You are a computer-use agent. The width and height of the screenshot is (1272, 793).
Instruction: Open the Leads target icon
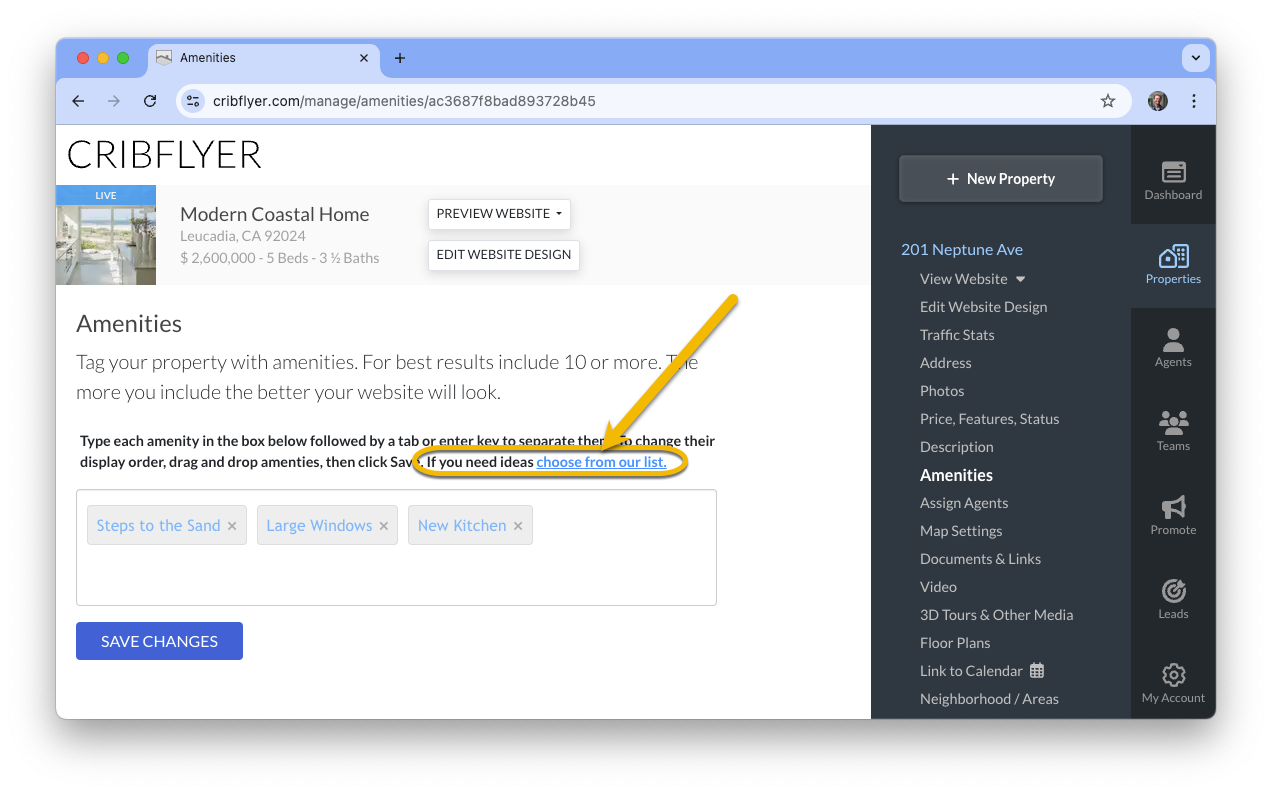pos(1173,591)
